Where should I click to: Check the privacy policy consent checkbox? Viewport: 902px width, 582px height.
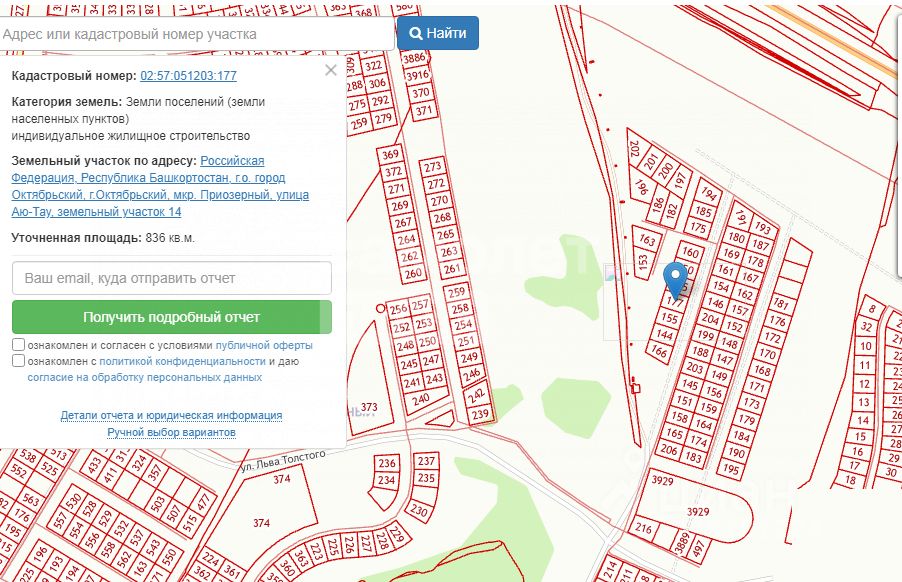[18, 361]
